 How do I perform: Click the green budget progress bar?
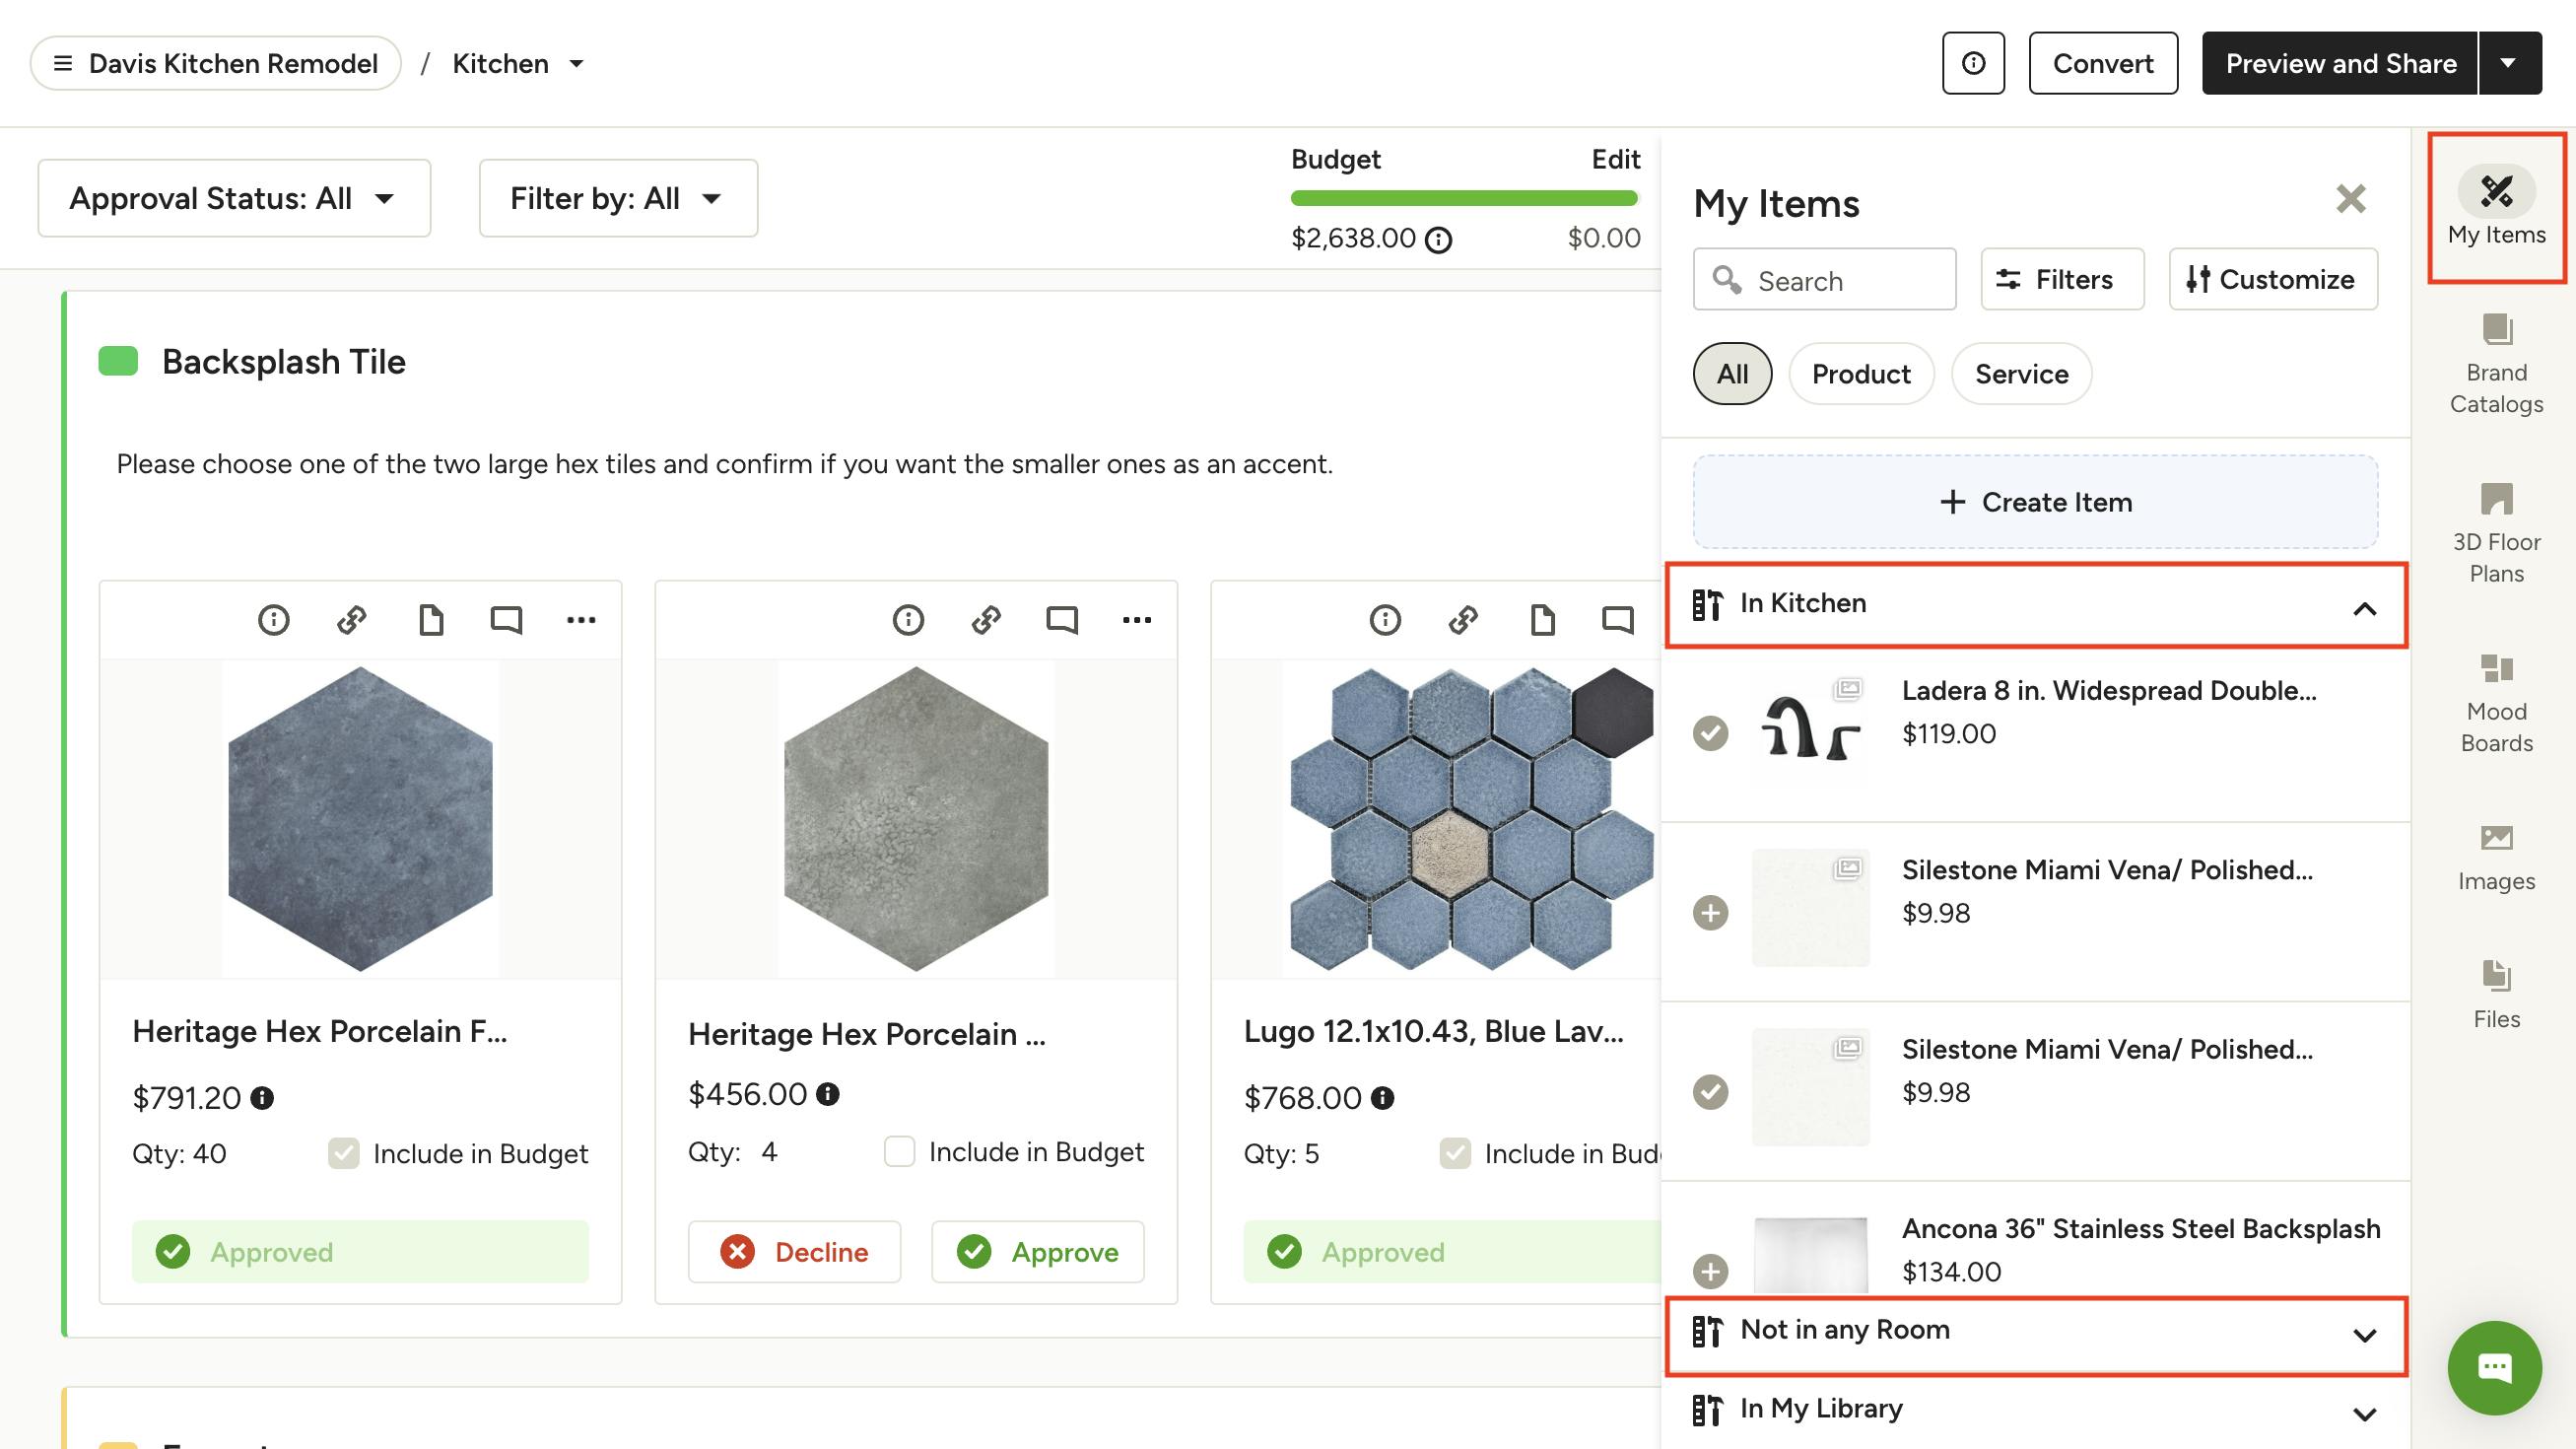point(1464,198)
